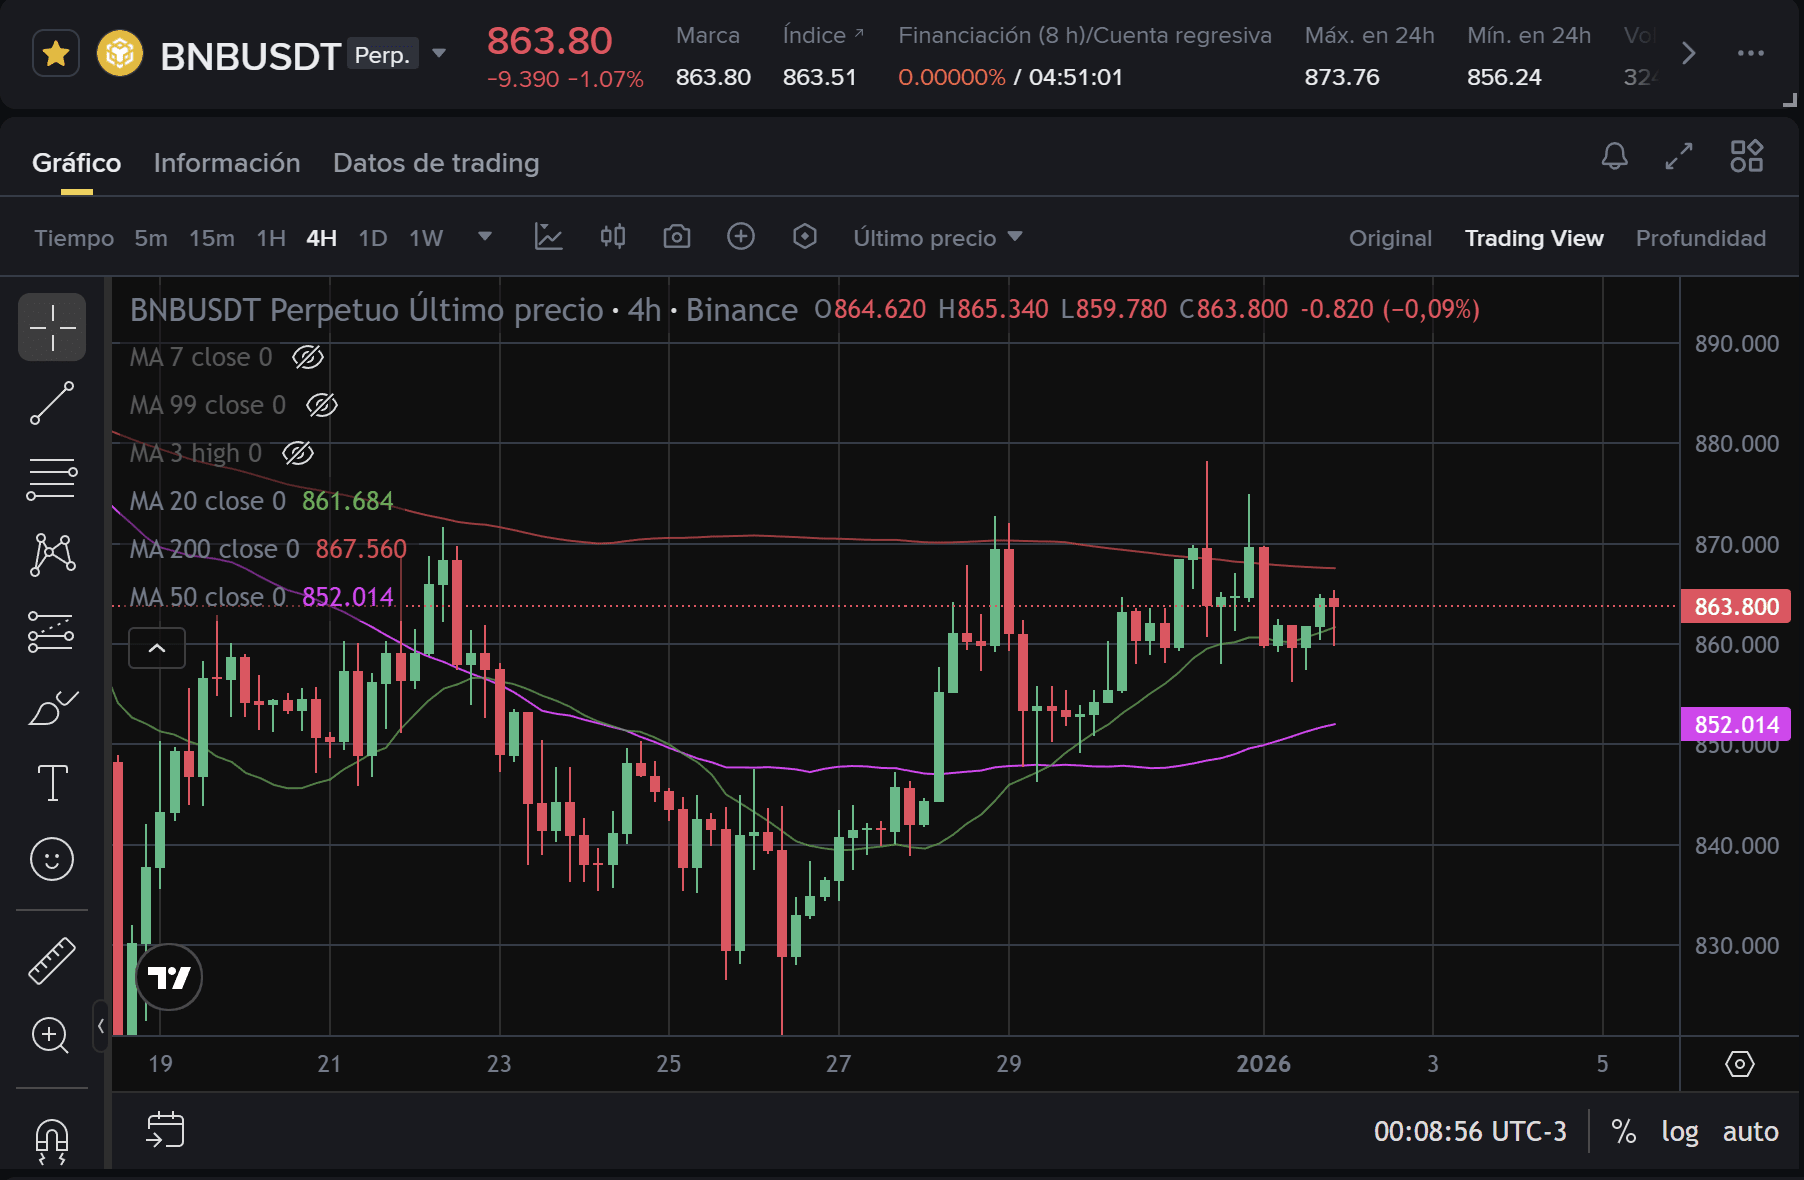
Task: Show more market stats with right chevron
Action: tap(1689, 54)
